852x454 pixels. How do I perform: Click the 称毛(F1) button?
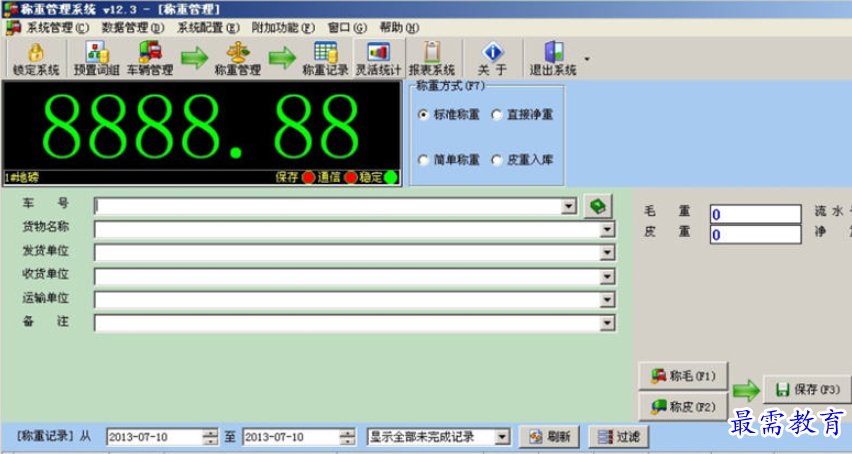point(683,376)
